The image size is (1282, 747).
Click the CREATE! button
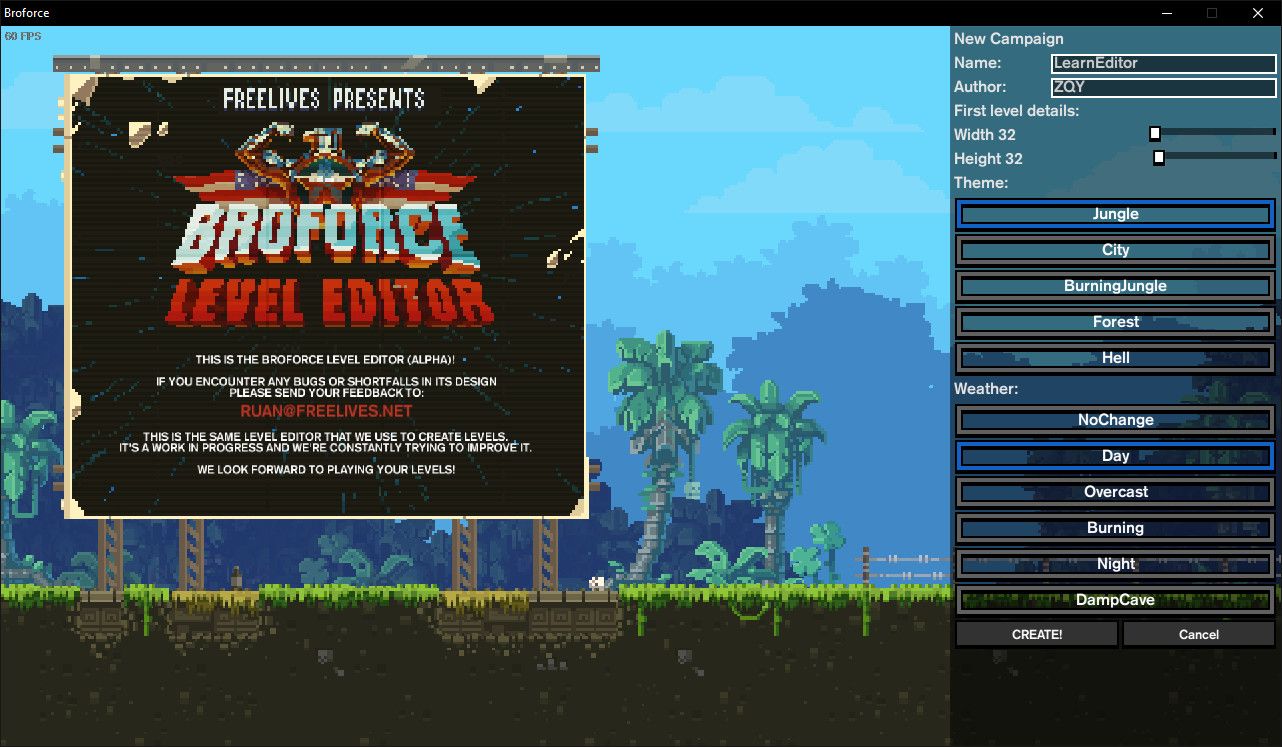(1037, 634)
